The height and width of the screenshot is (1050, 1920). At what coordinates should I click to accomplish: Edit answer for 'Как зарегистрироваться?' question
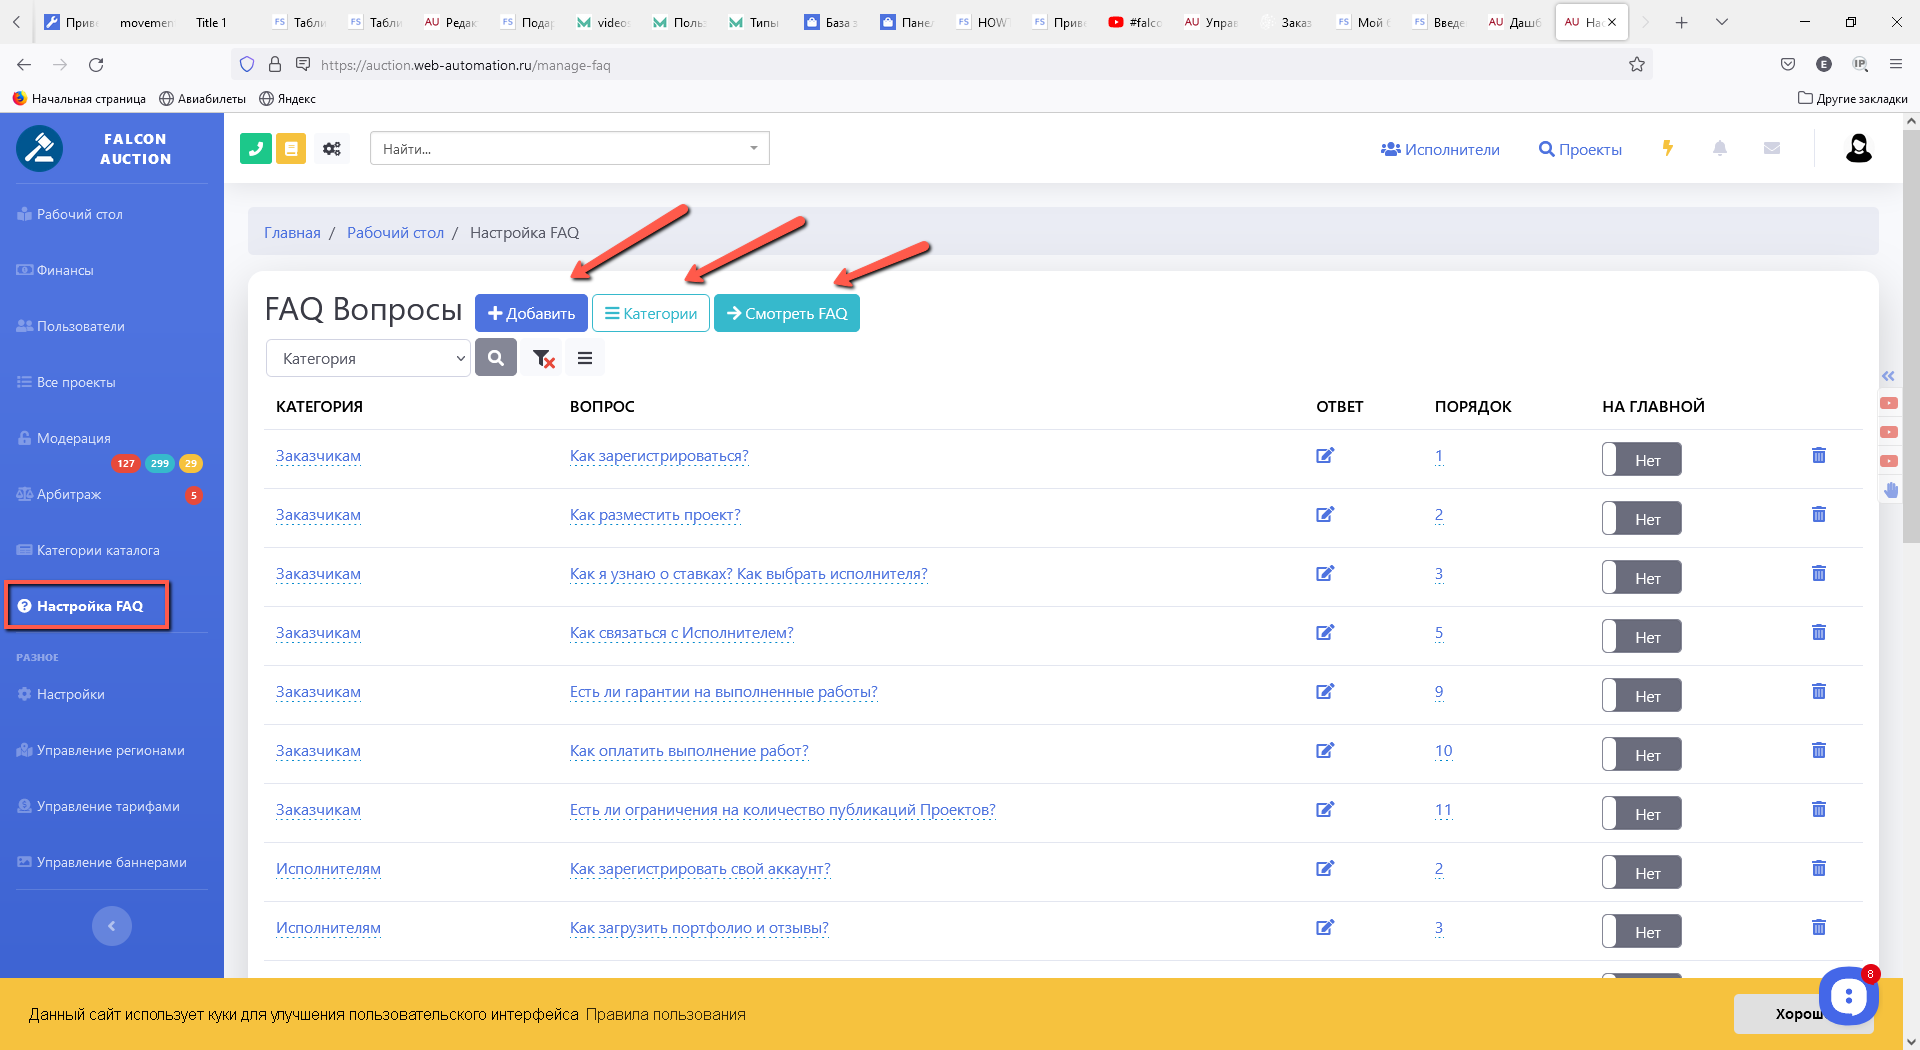1325,456
